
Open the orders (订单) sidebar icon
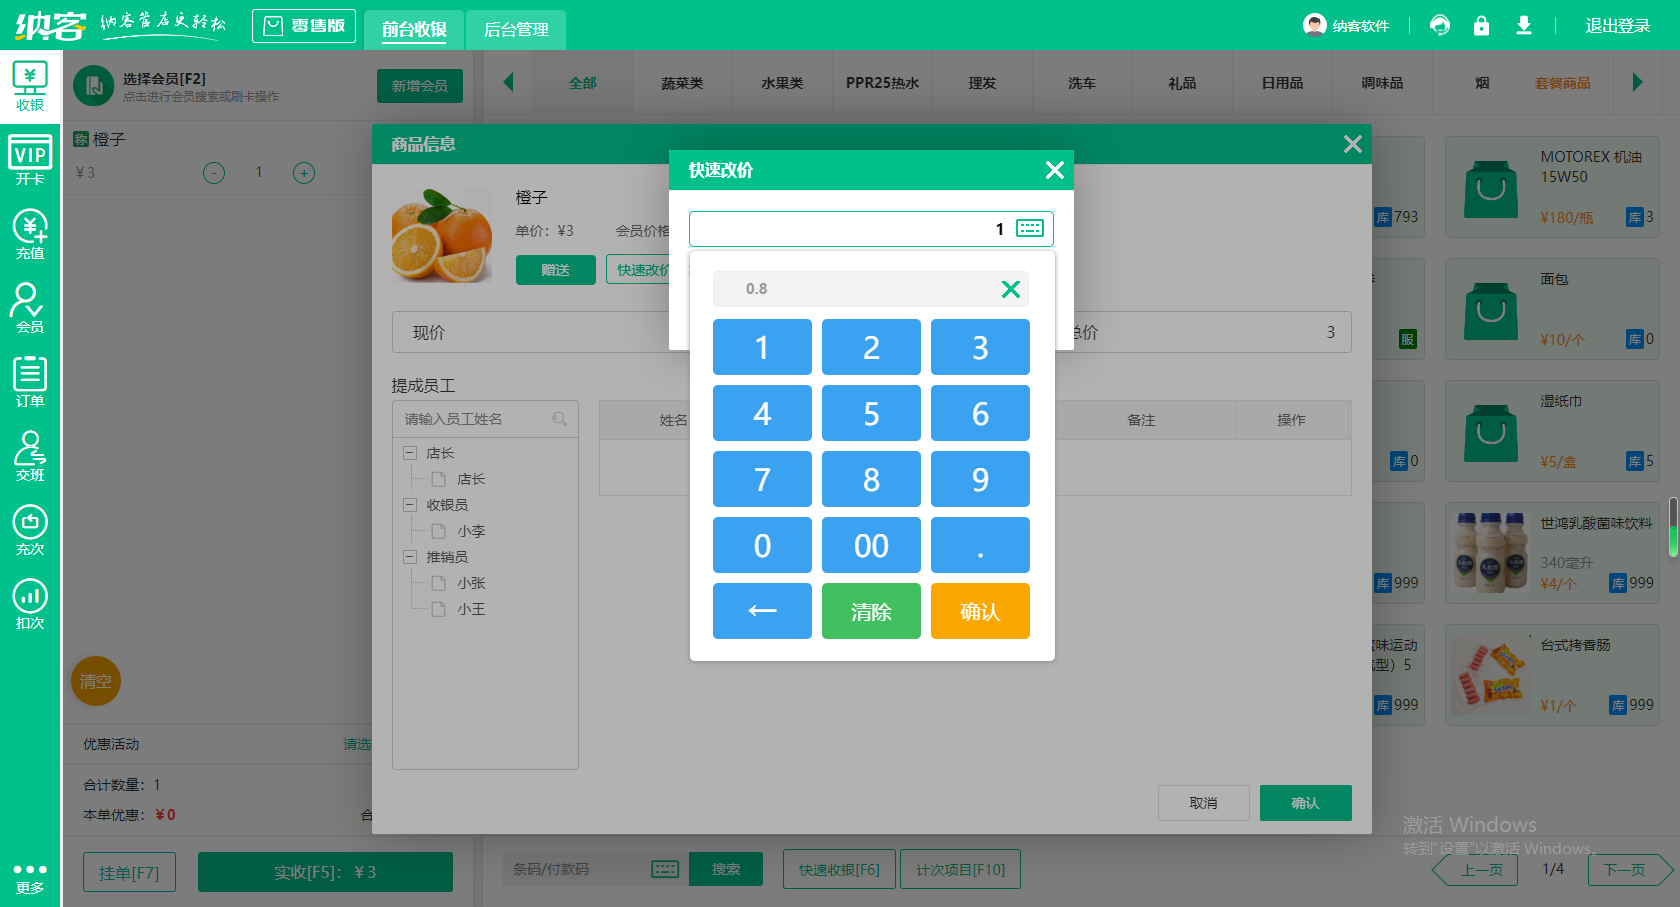pyautogui.click(x=30, y=383)
